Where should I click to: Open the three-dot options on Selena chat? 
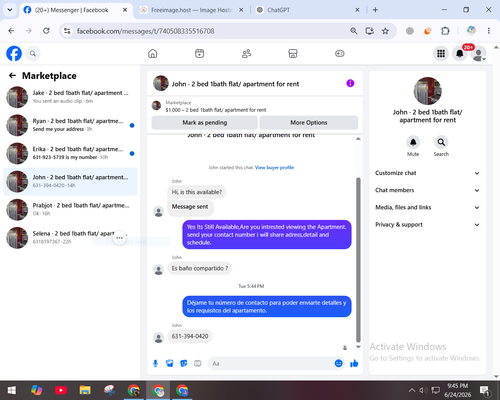[119, 238]
